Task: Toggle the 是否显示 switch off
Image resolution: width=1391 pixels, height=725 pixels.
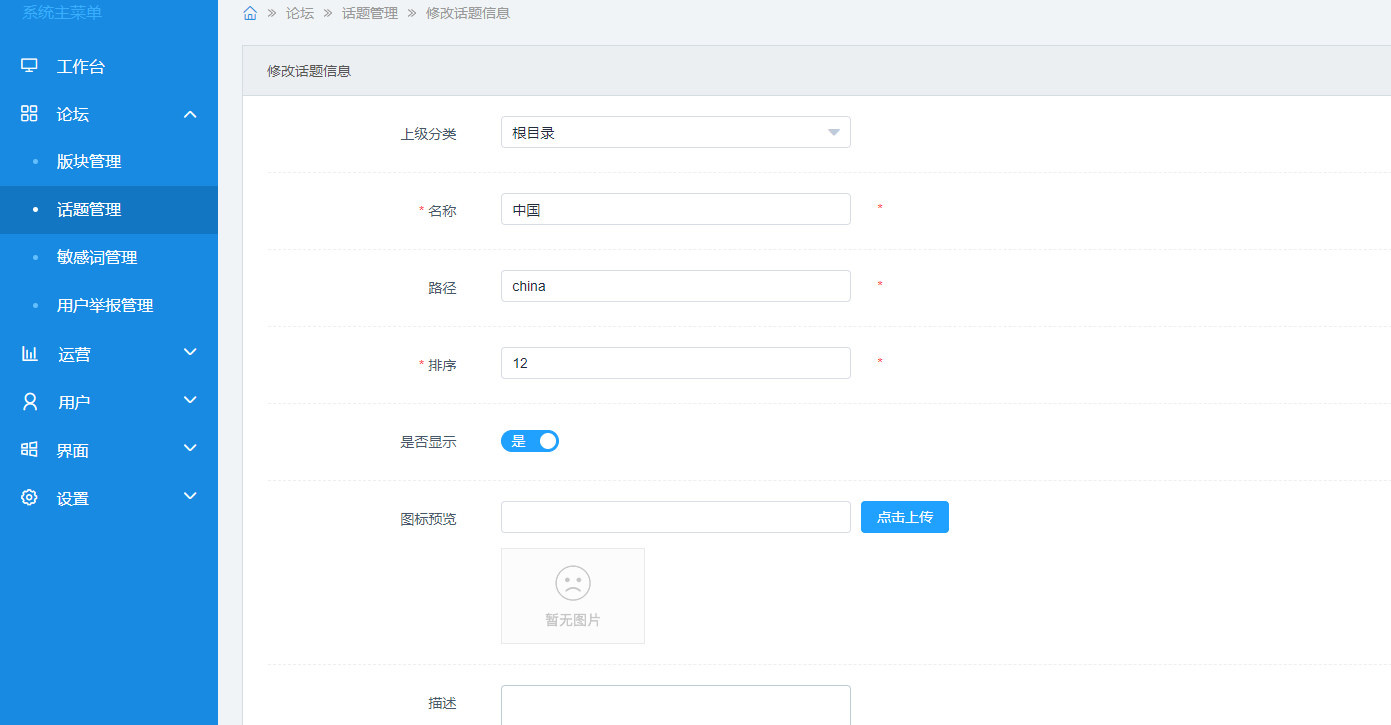Action: click(x=530, y=441)
